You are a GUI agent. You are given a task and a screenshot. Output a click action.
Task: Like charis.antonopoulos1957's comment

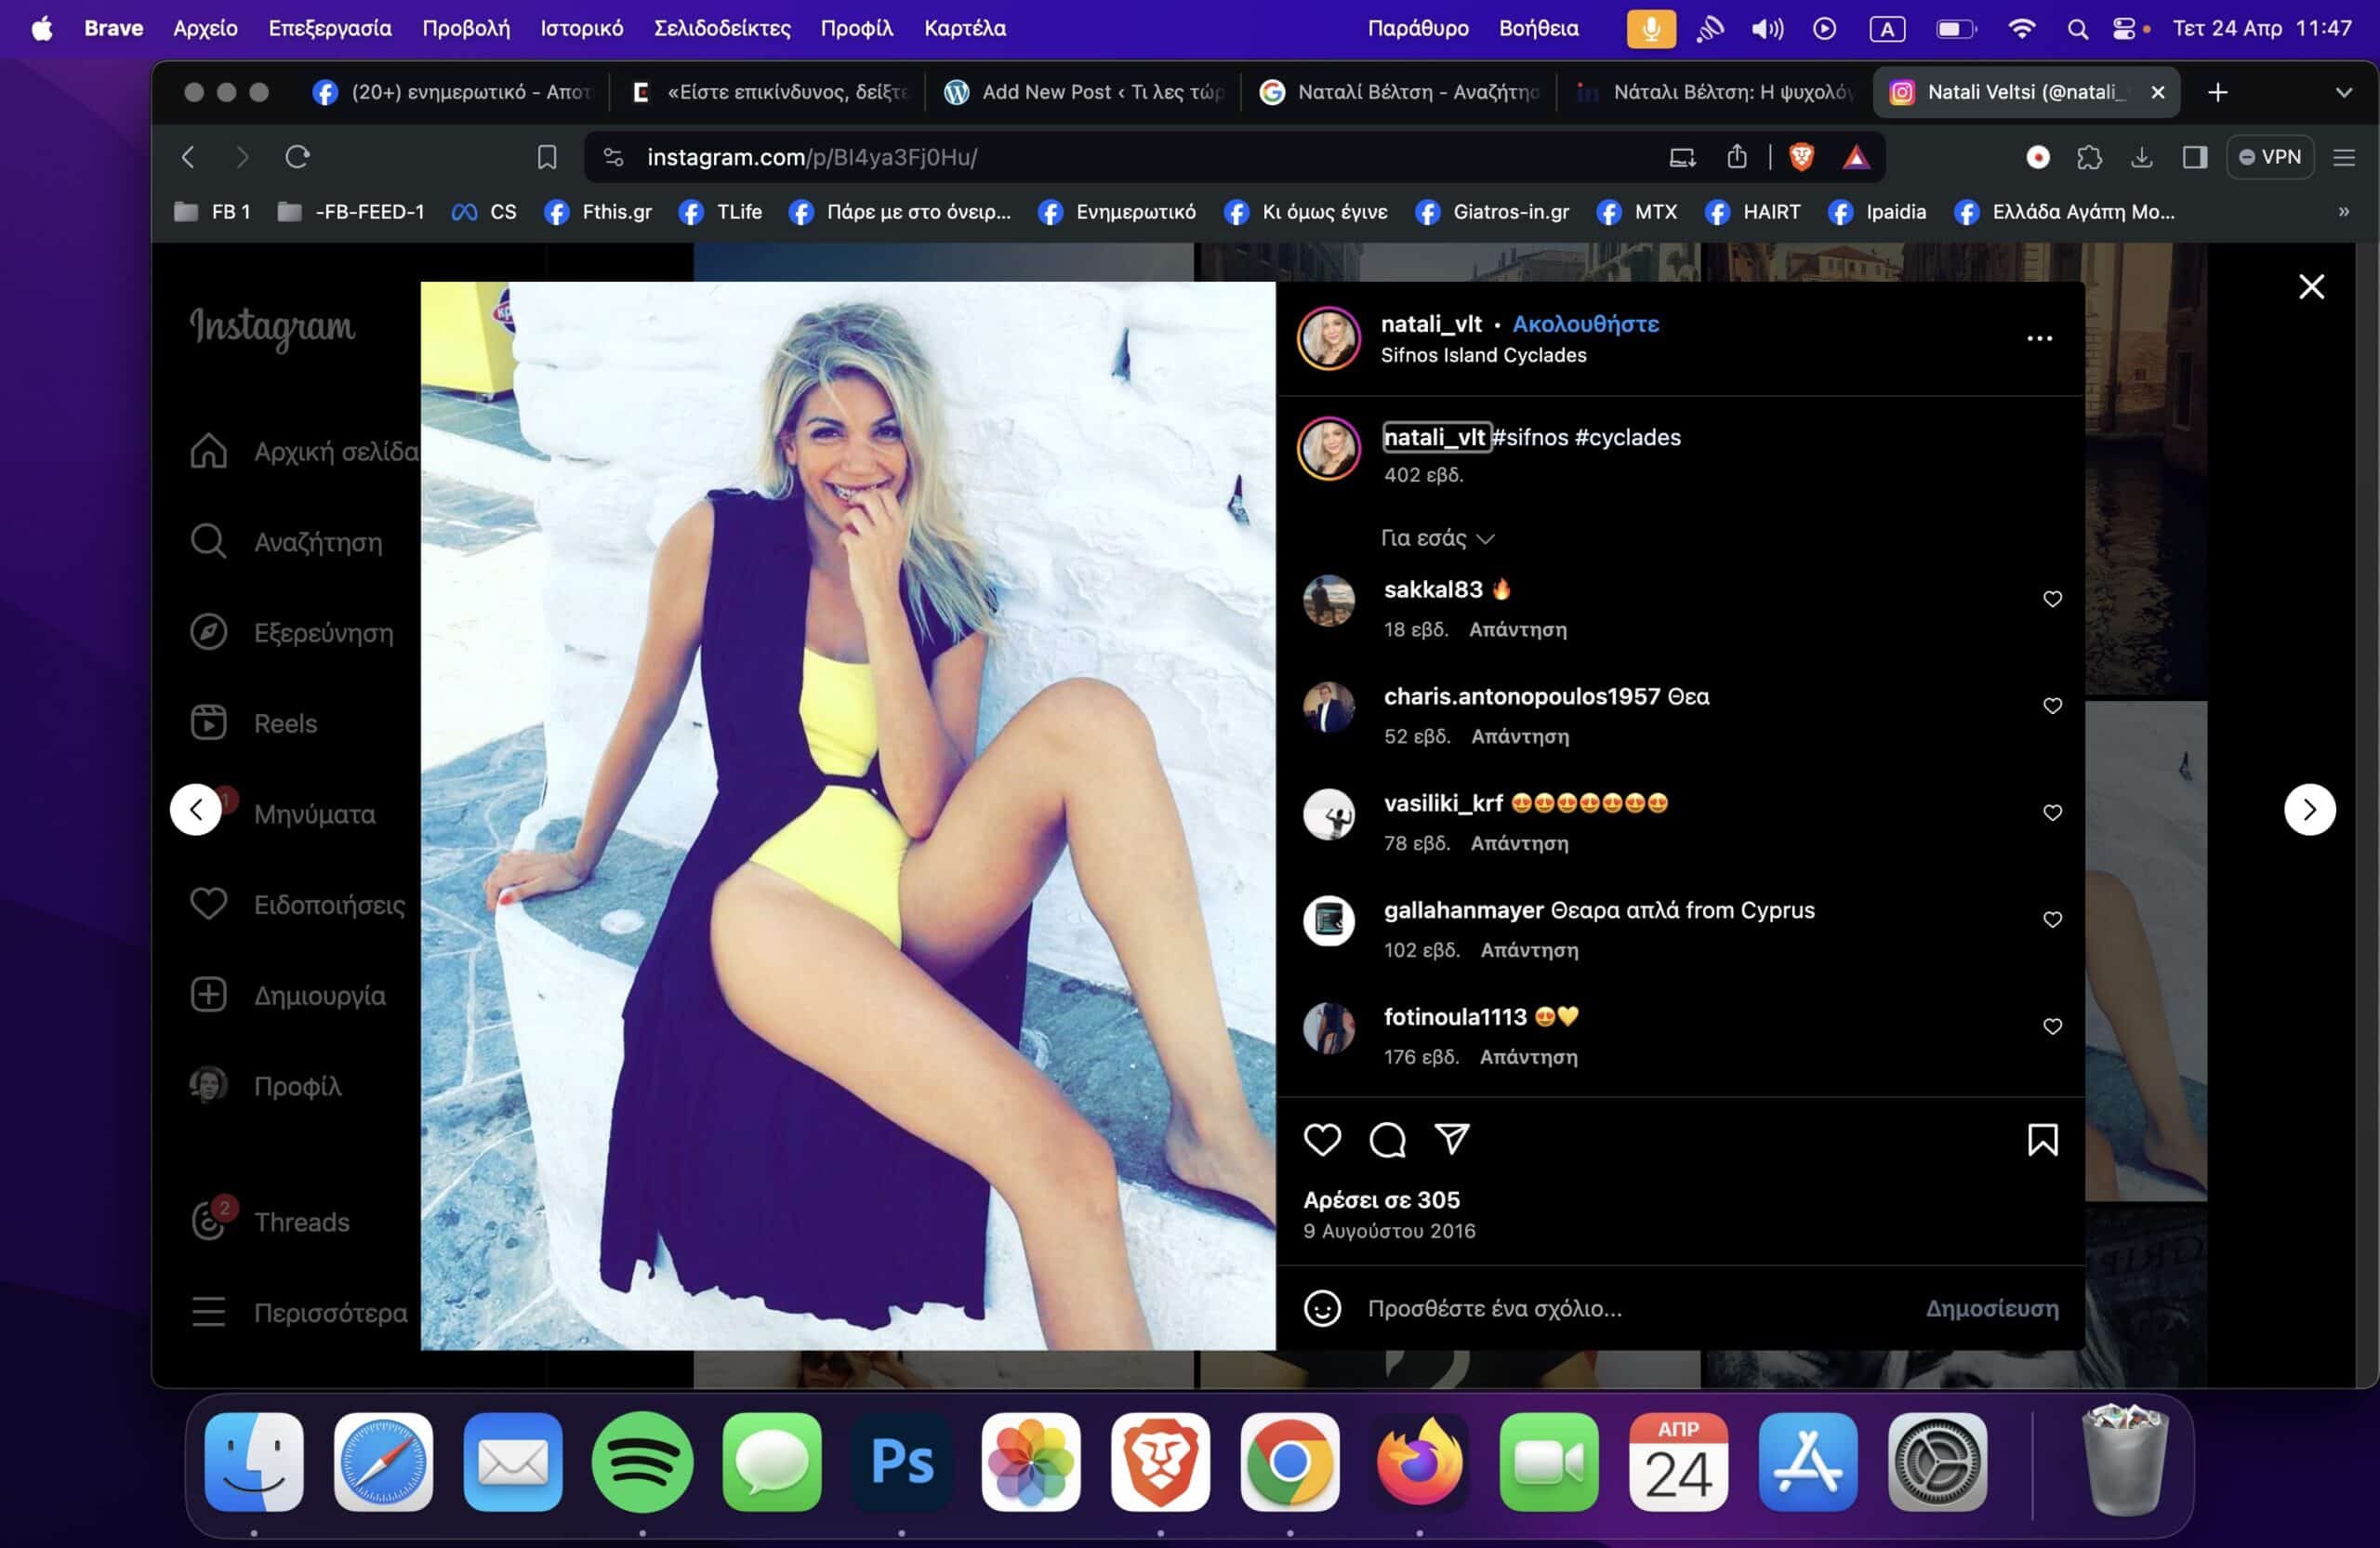[2052, 706]
